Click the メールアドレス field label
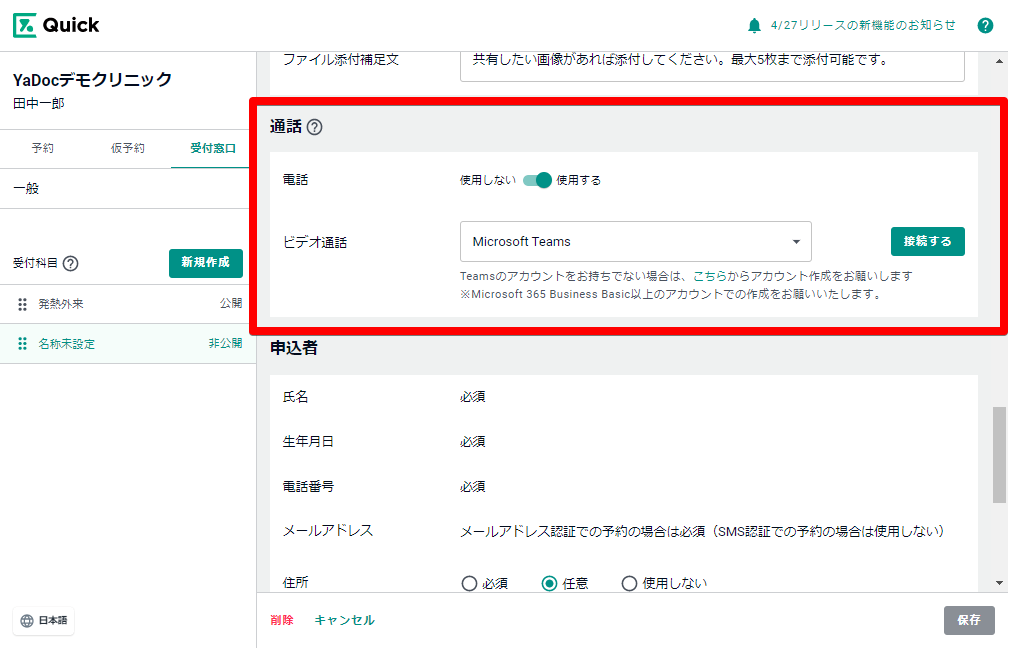The width and height of the screenshot is (1013, 648). pos(328,531)
